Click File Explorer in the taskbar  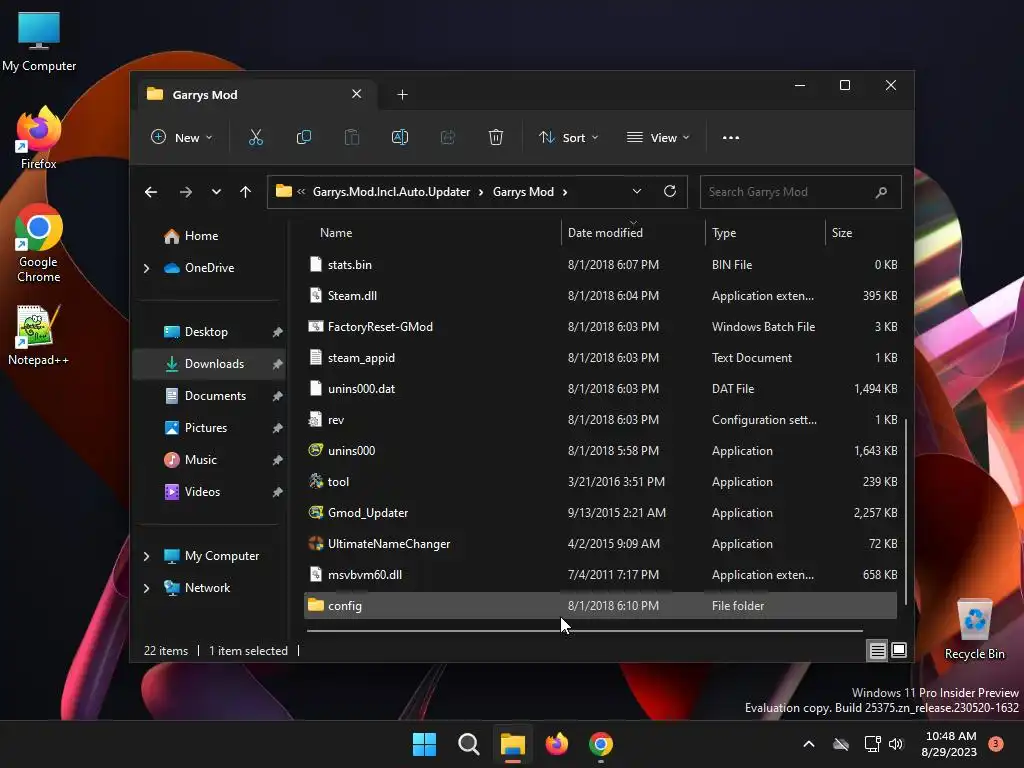513,744
